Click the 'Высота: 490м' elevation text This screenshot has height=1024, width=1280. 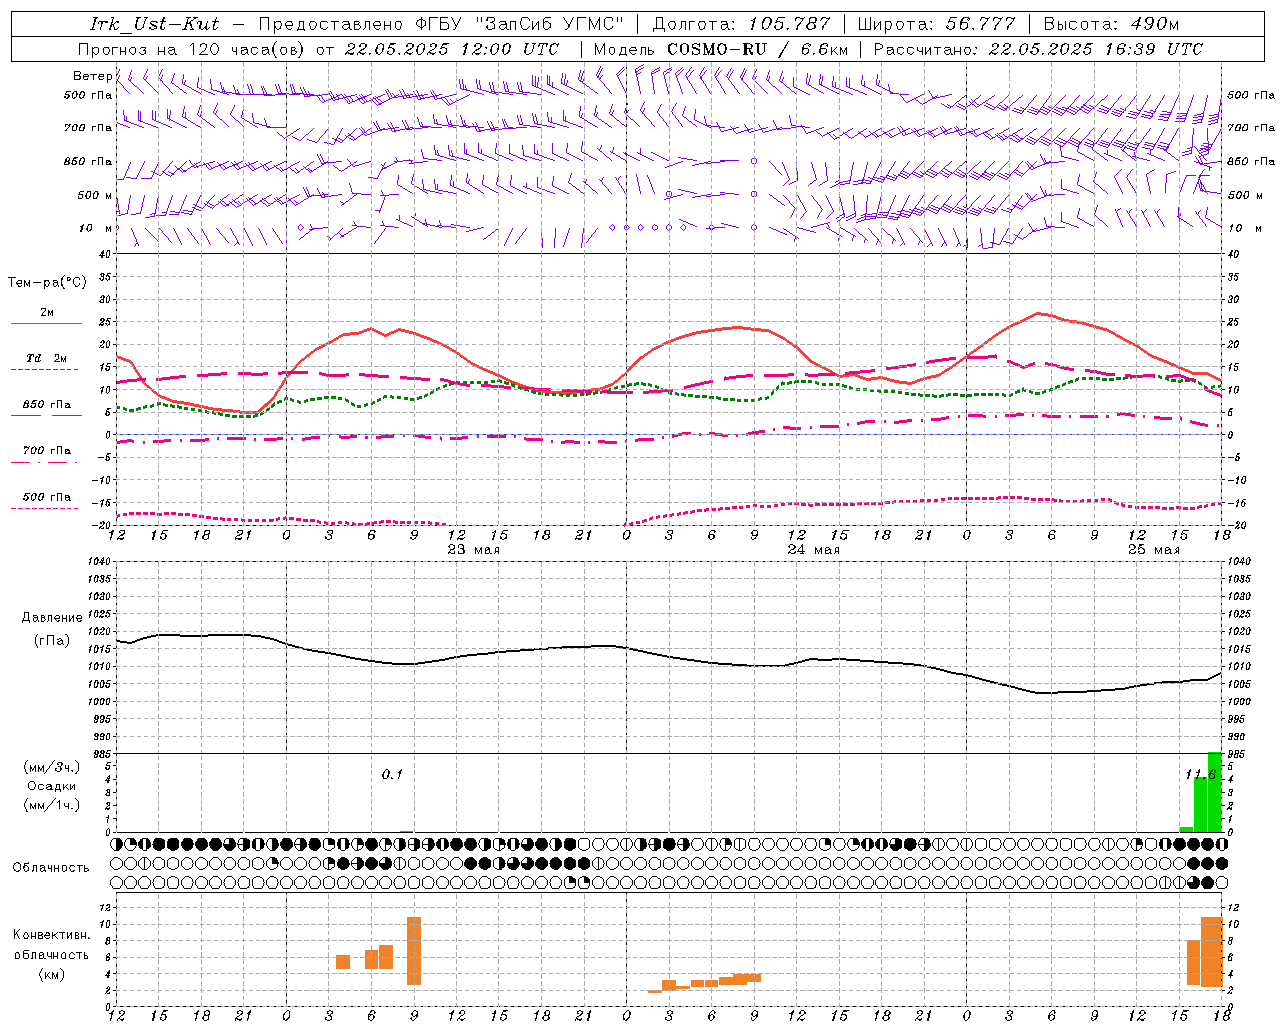pyautogui.click(x=1111, y=24)
